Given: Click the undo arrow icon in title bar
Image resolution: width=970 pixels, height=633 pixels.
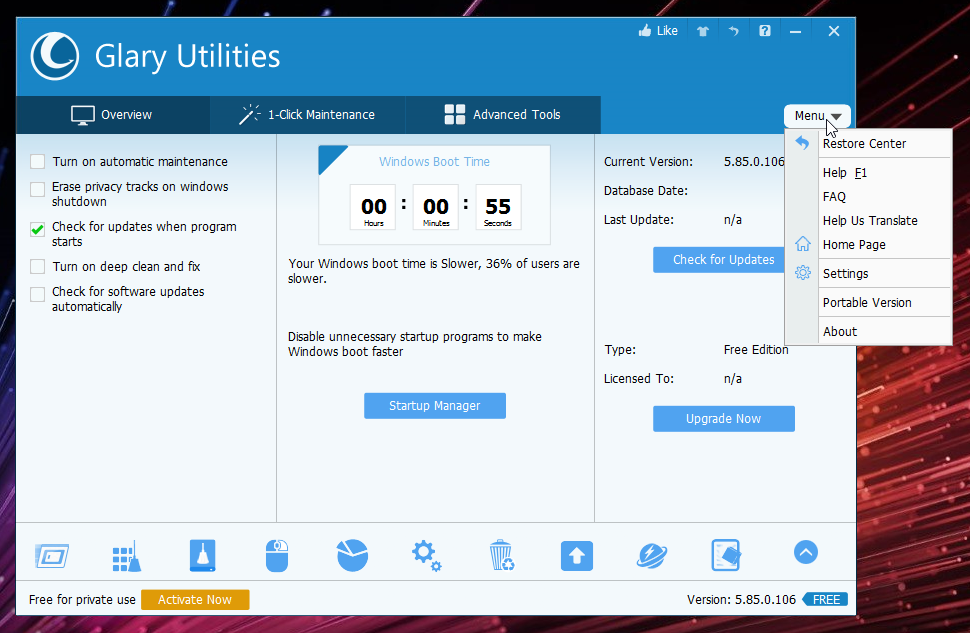Looking at the screenshot, I should [734, 31].
